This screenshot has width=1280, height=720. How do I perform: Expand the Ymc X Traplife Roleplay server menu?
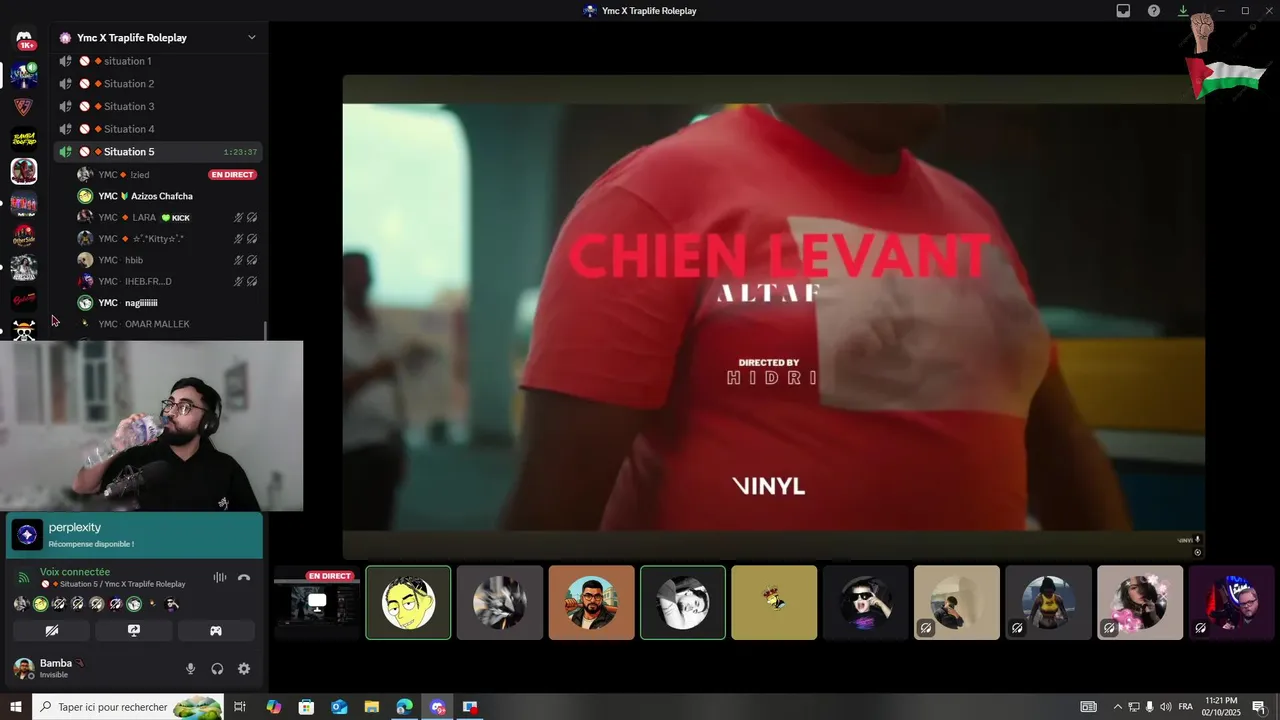[x=252, y=37]
